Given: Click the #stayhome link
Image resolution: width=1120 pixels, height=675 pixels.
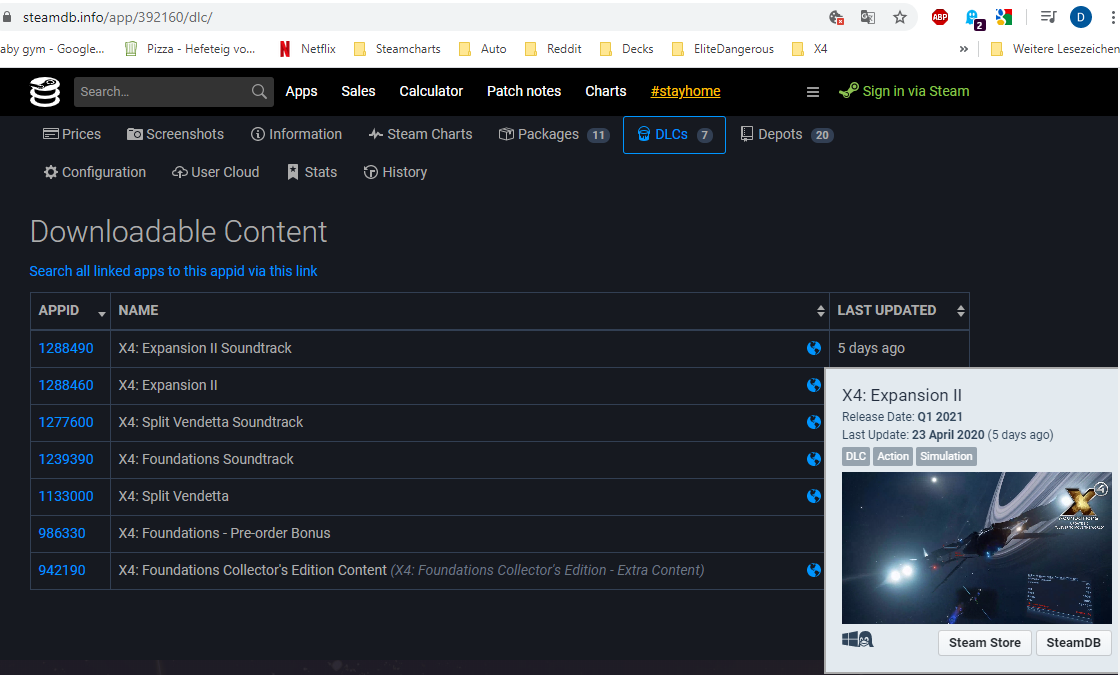Looking at the screenshot, I should [x=686, y=91].
